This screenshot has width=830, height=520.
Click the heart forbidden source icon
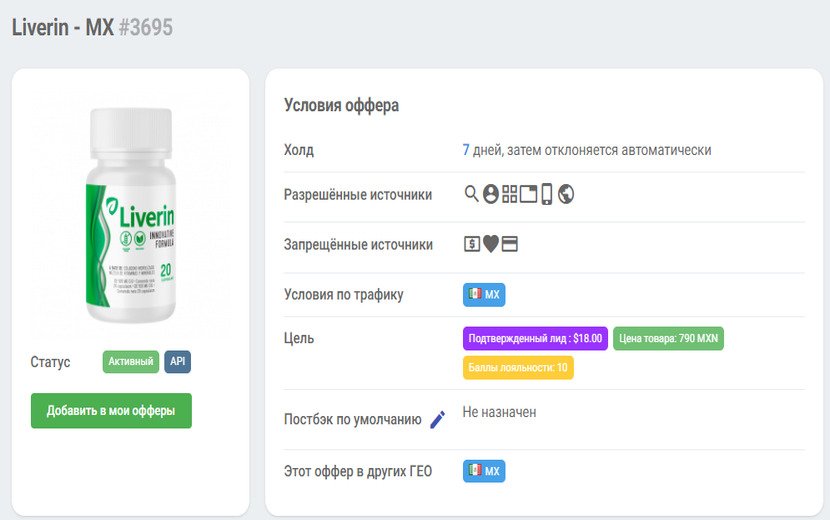tap(490, 244)
